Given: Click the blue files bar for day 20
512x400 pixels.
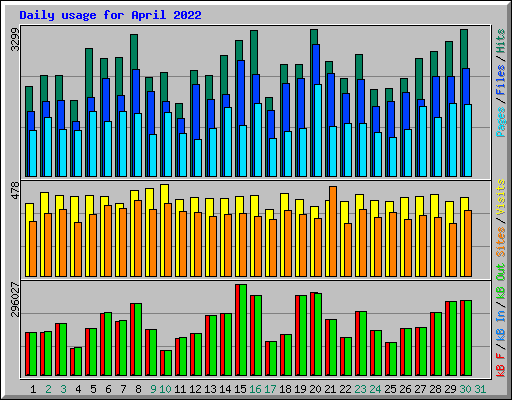Looking at the screenshot, I should (x=316, y=64).
